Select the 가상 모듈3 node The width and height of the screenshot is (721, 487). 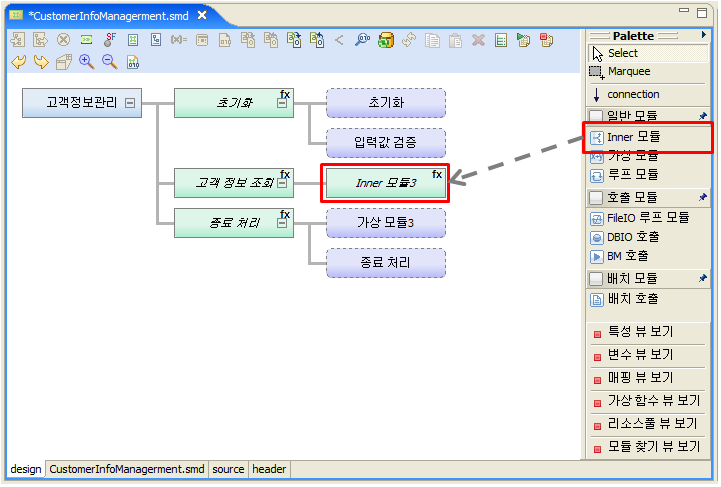pos(386,223)
